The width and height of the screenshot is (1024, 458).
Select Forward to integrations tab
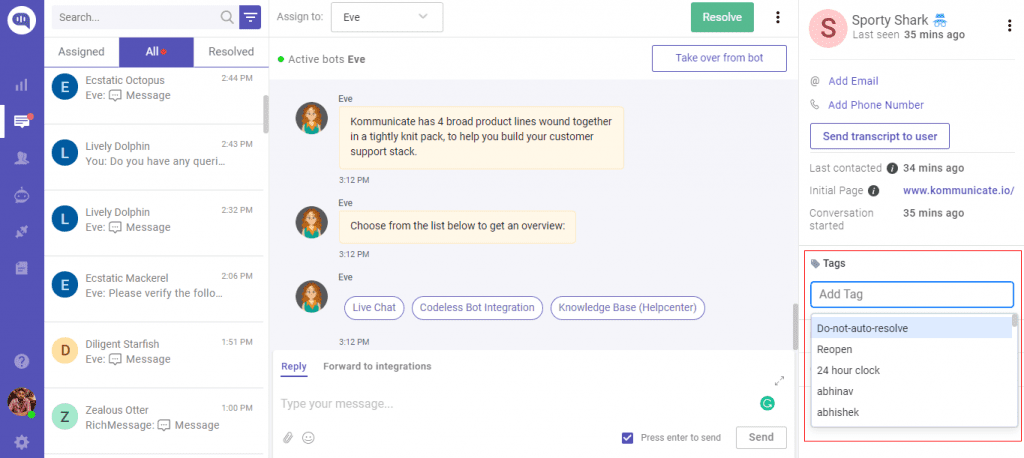(377, 367)
